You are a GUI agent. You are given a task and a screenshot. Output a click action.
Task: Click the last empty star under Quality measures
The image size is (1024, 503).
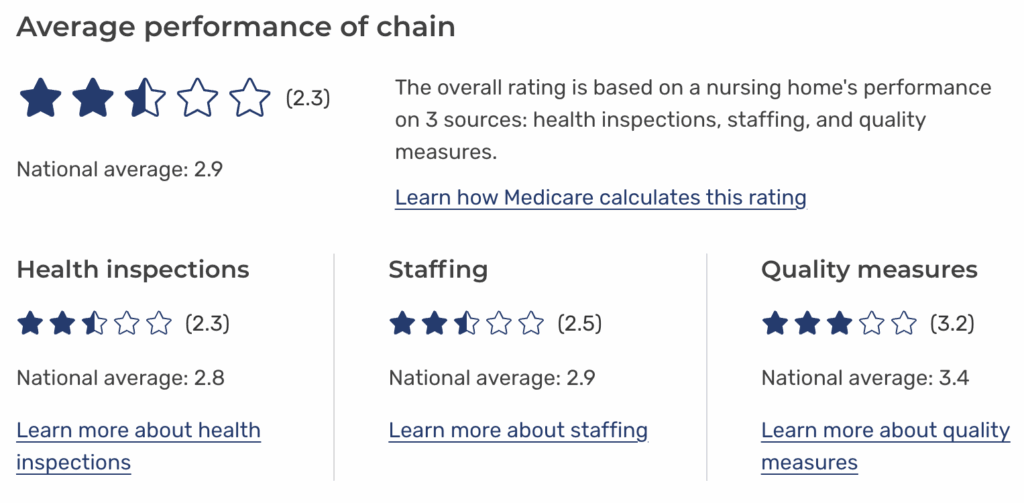click(904, 324)
